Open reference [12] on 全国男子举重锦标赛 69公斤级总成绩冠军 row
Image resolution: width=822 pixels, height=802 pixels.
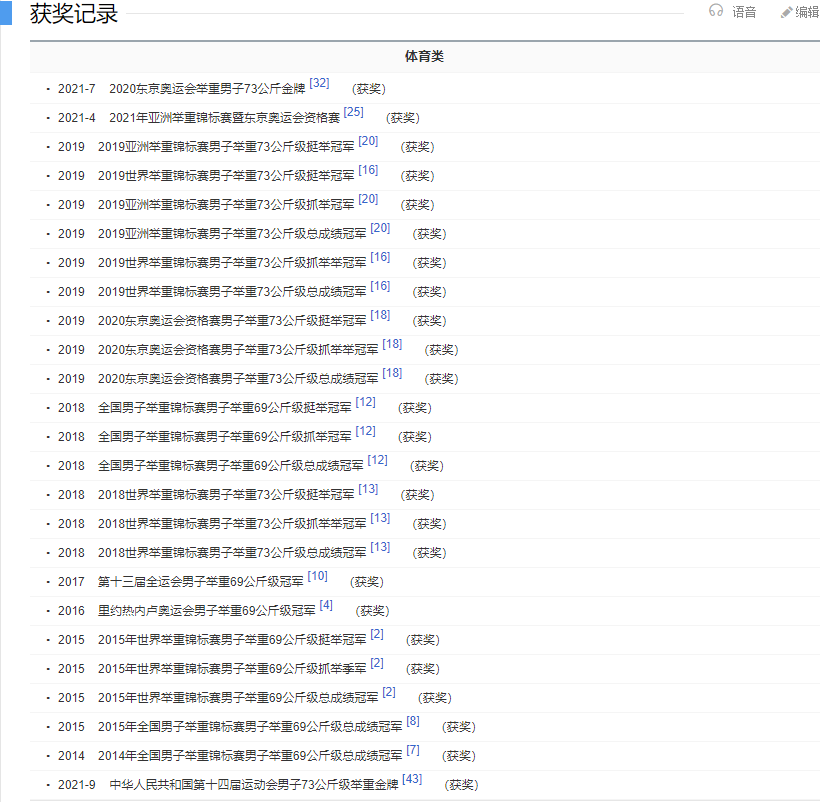377,460
